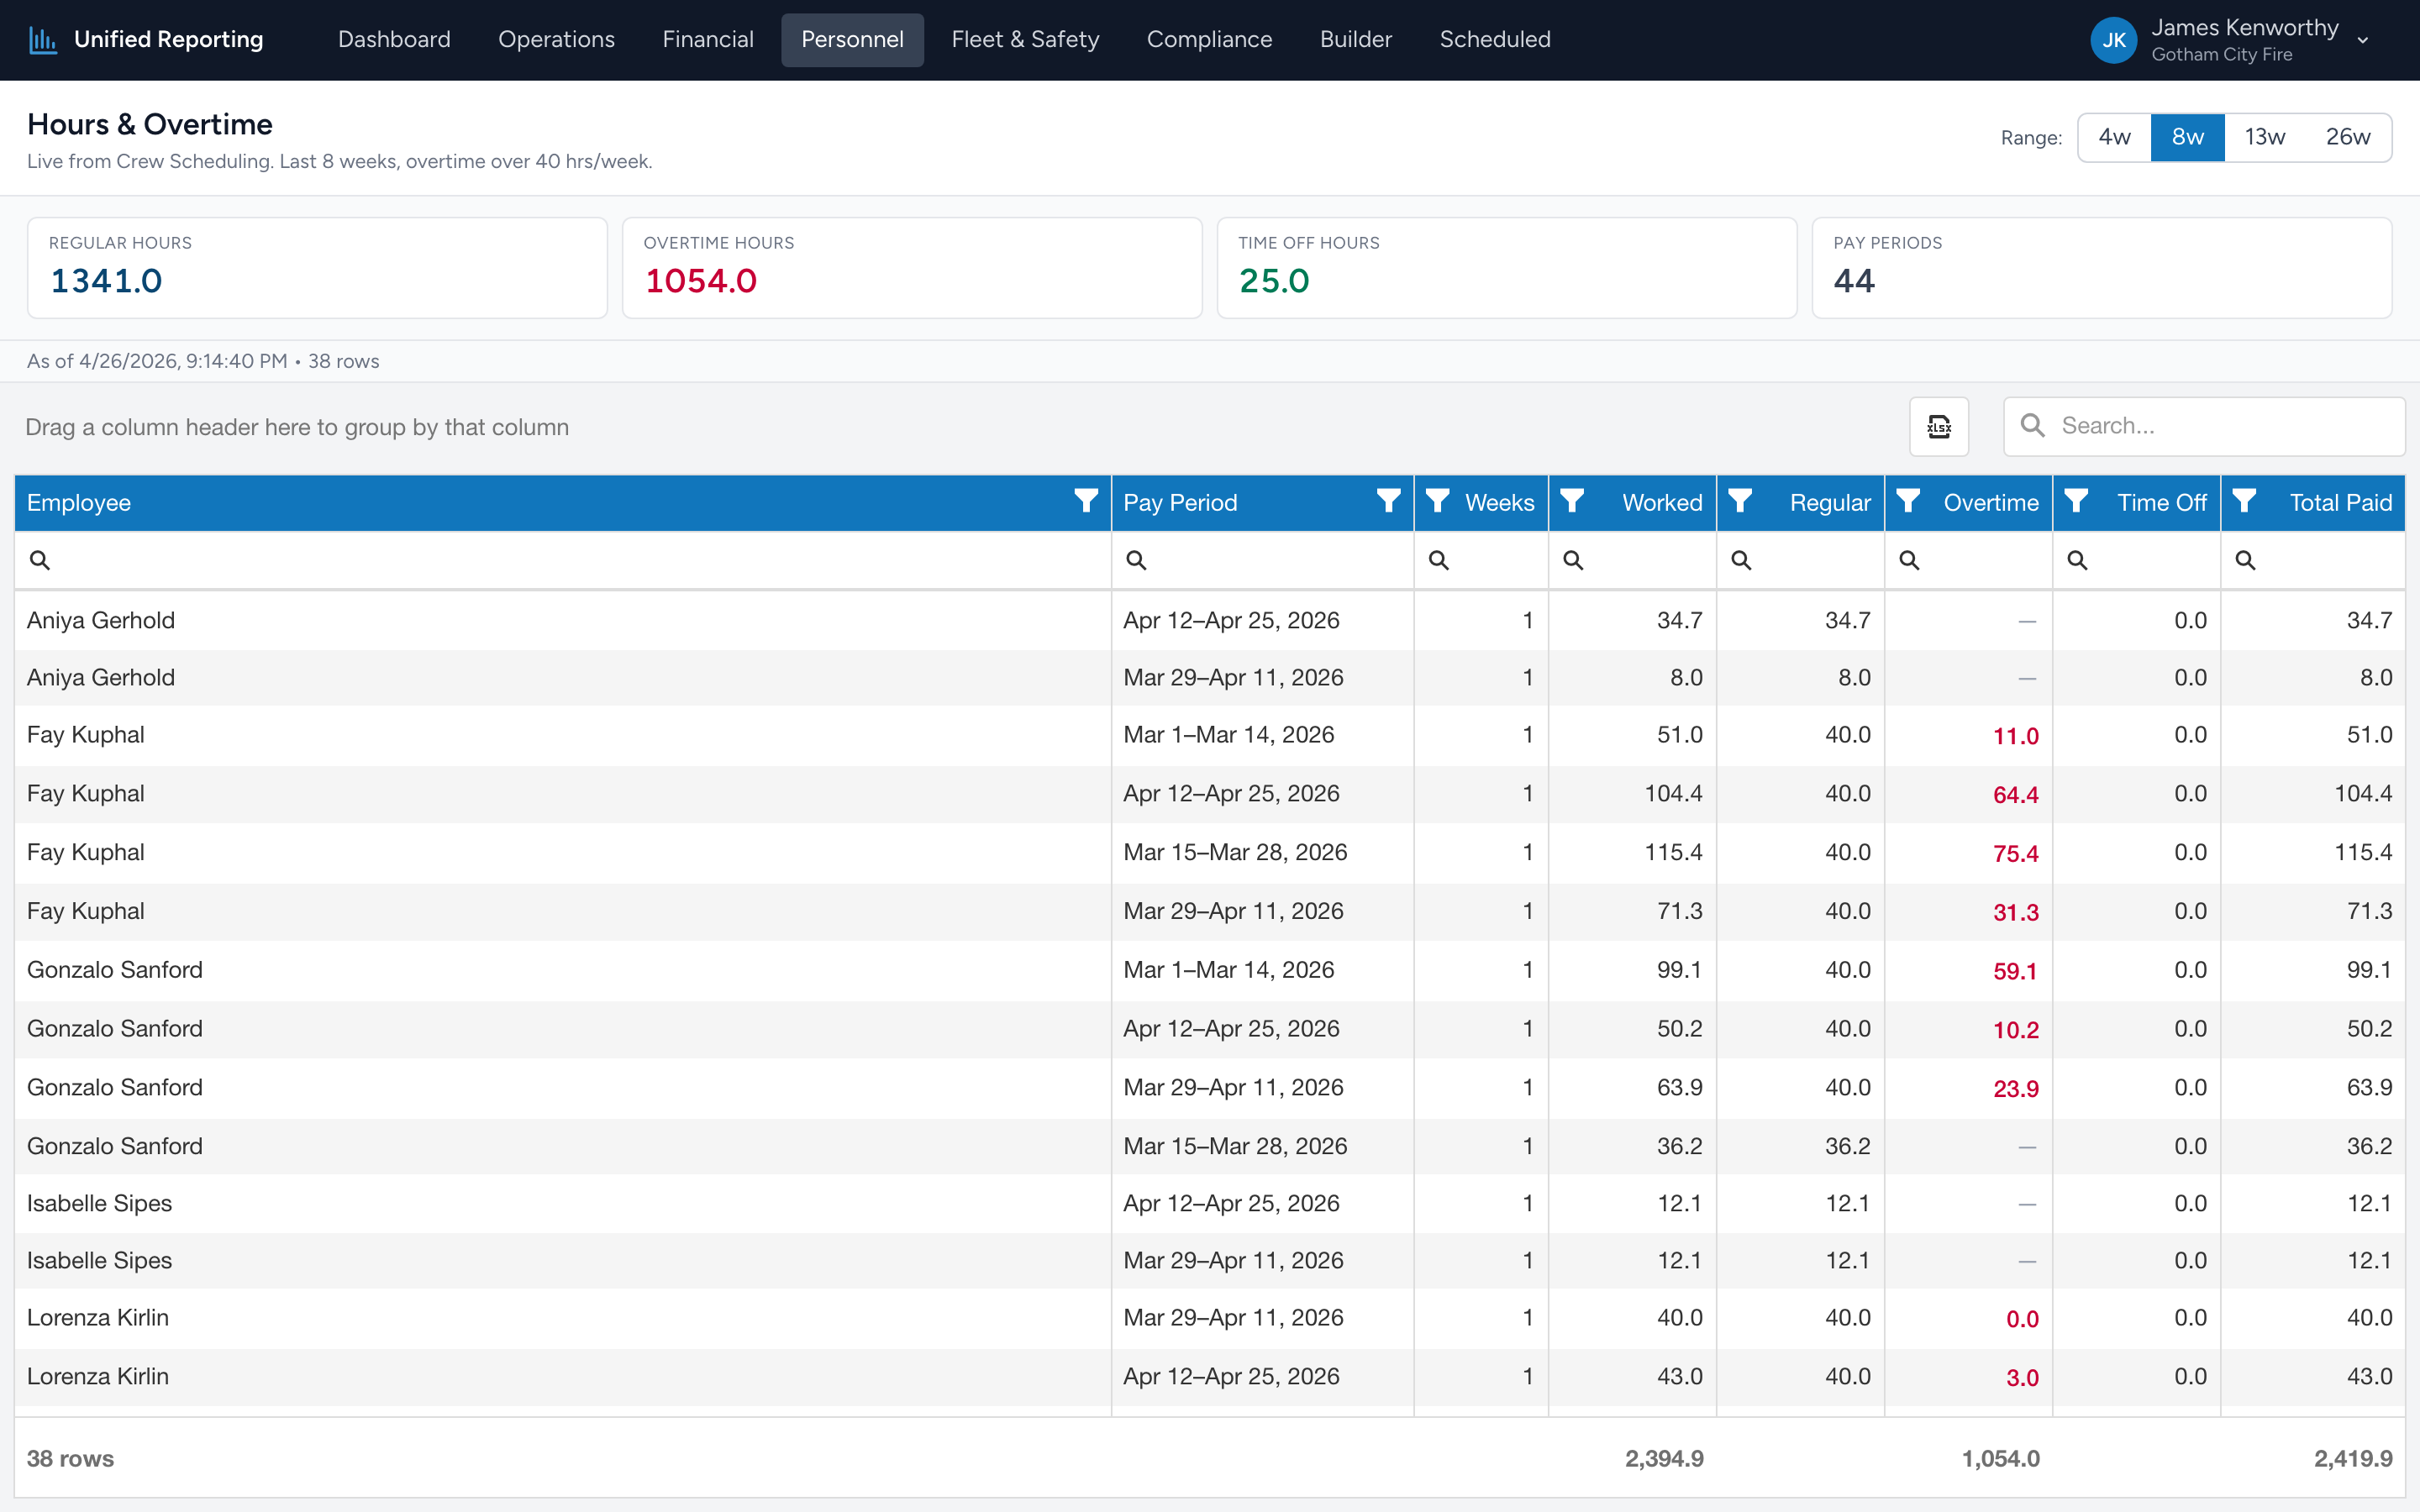Click the Pay Periods 44 card
The height and width of the screenshot is (1512, 2420).
[2102, 268]
